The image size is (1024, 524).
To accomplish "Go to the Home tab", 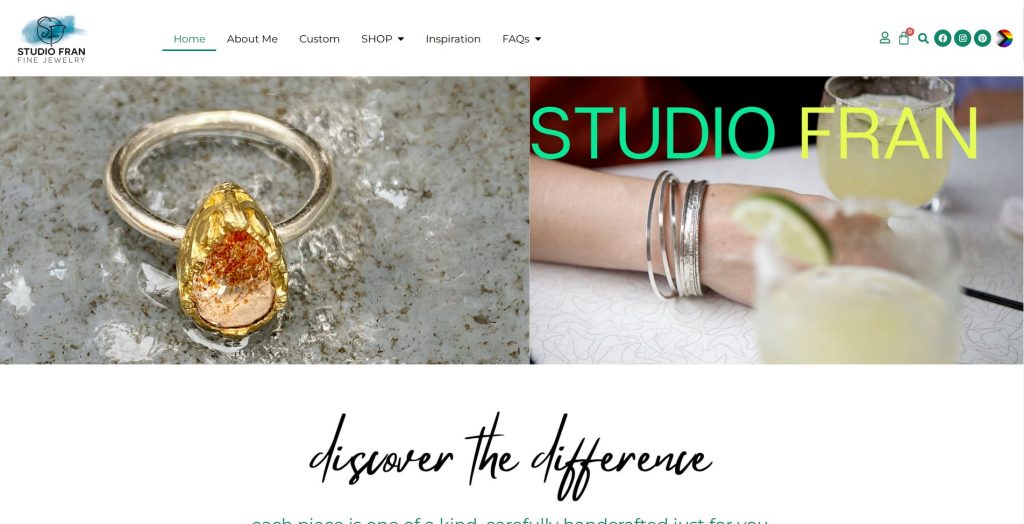I will click(x=189, y=39).
